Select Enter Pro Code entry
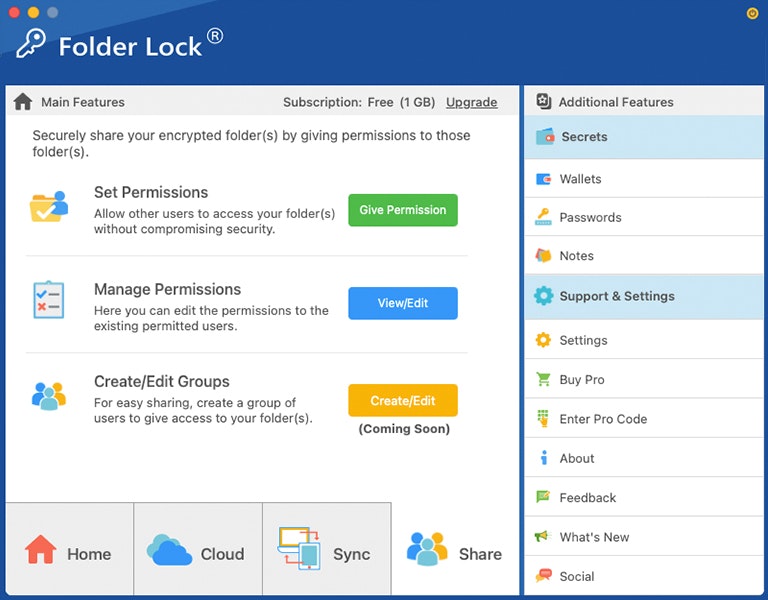The height and width of the screenshot is (600, 768). [x=644, y=418]
